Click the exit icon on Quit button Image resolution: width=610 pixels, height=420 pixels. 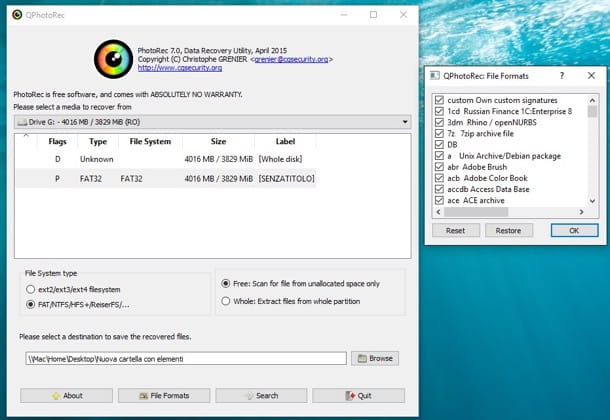350,396
